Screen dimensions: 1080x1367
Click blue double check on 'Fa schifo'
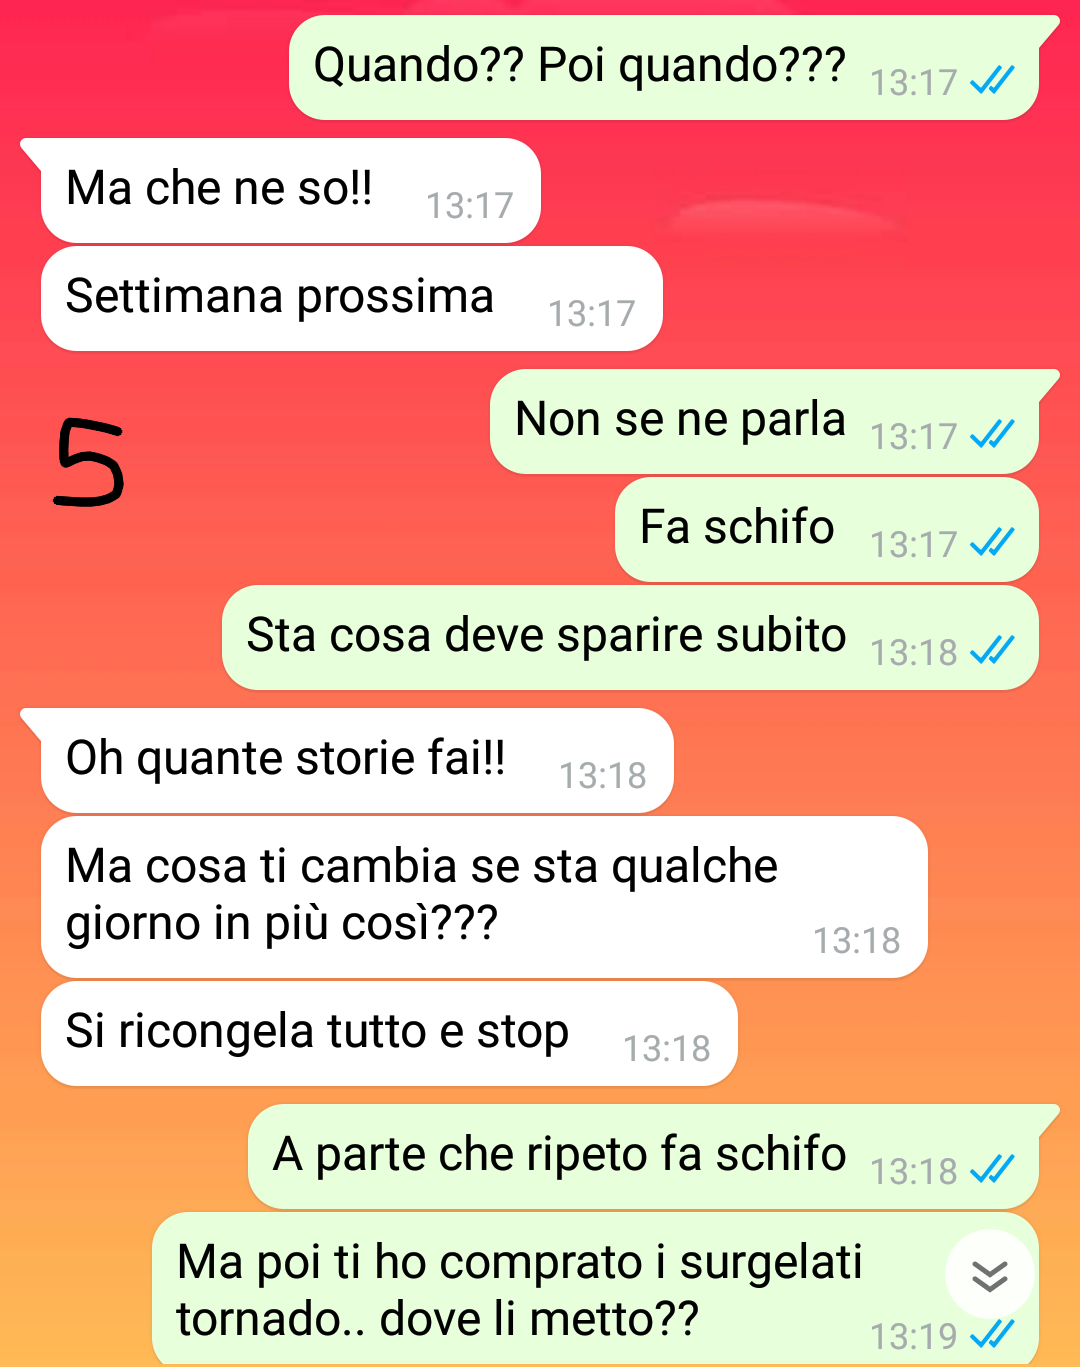992,542
